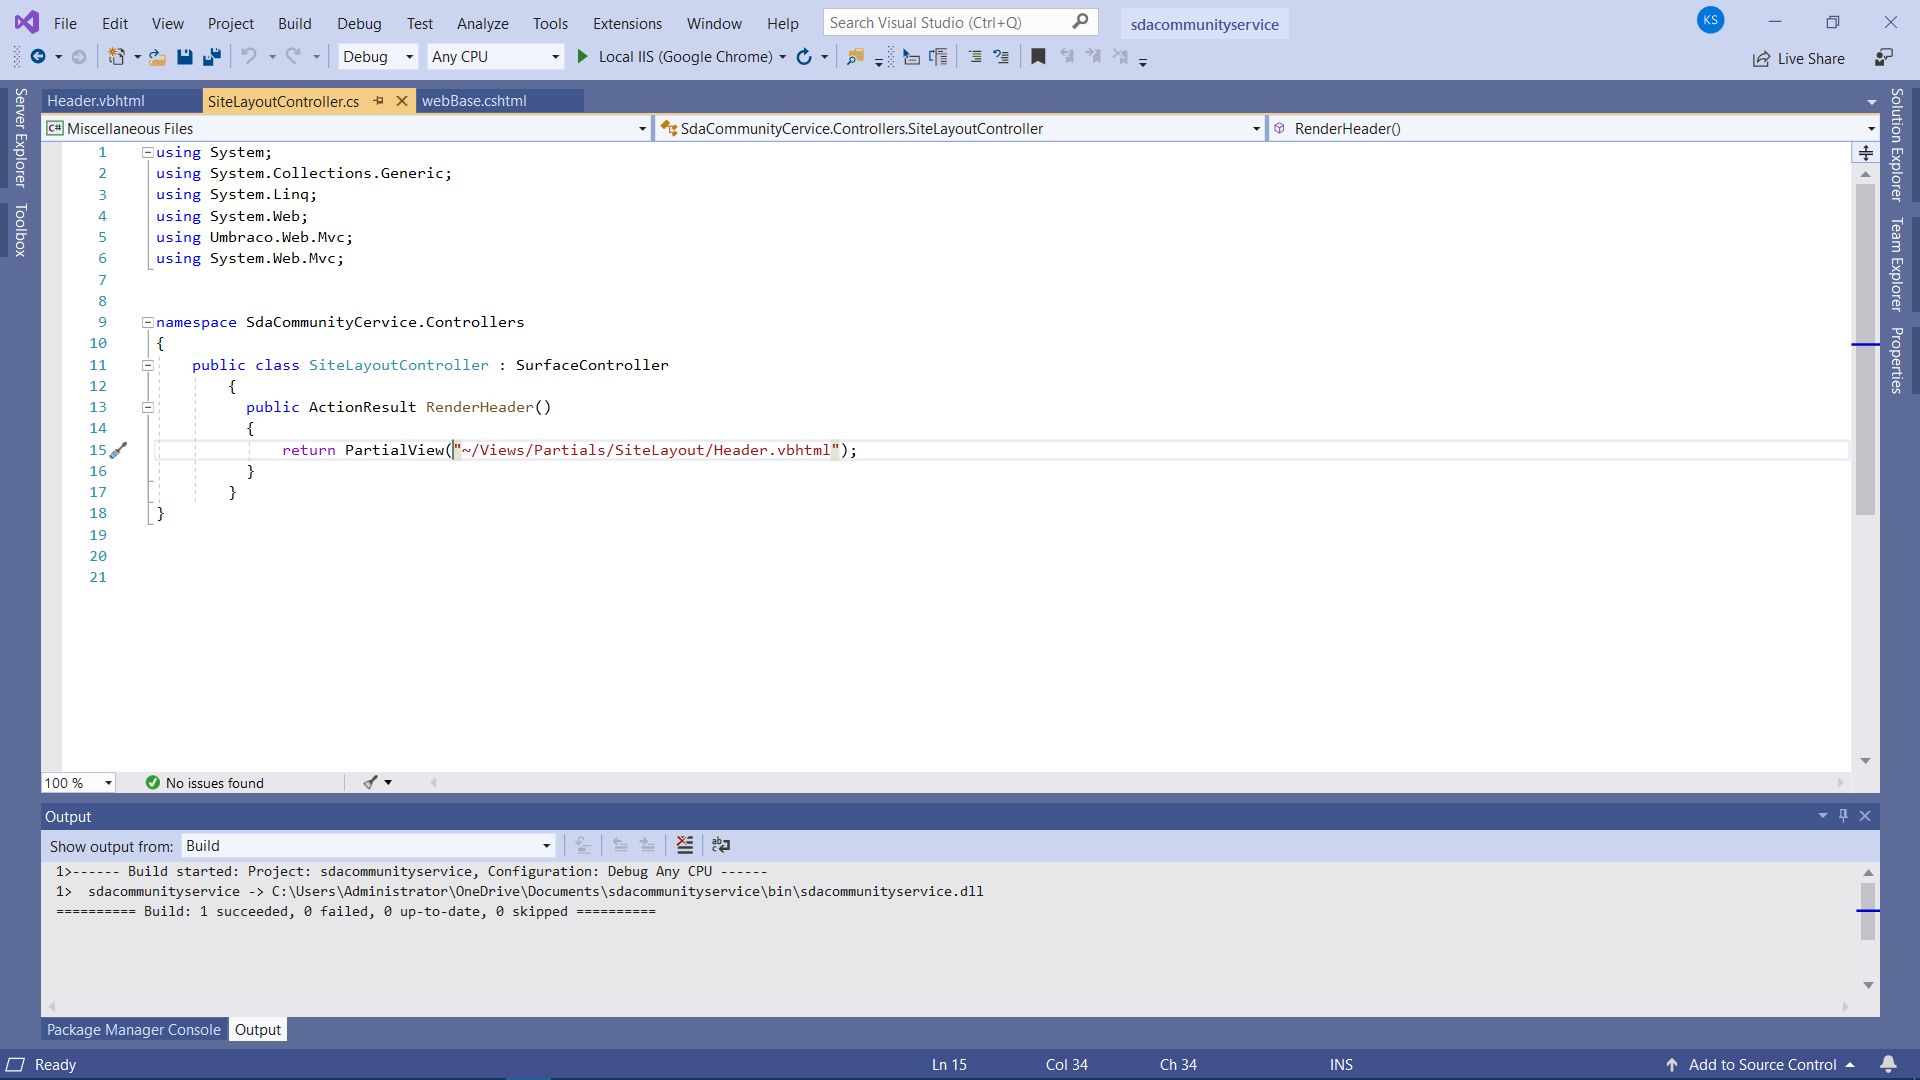Image resolution: width=1920 pixels, height=1080 pixels.
Task: Click the split editor handle above scrollbar
Action: pyautogui.click(x=1866, y=153)
